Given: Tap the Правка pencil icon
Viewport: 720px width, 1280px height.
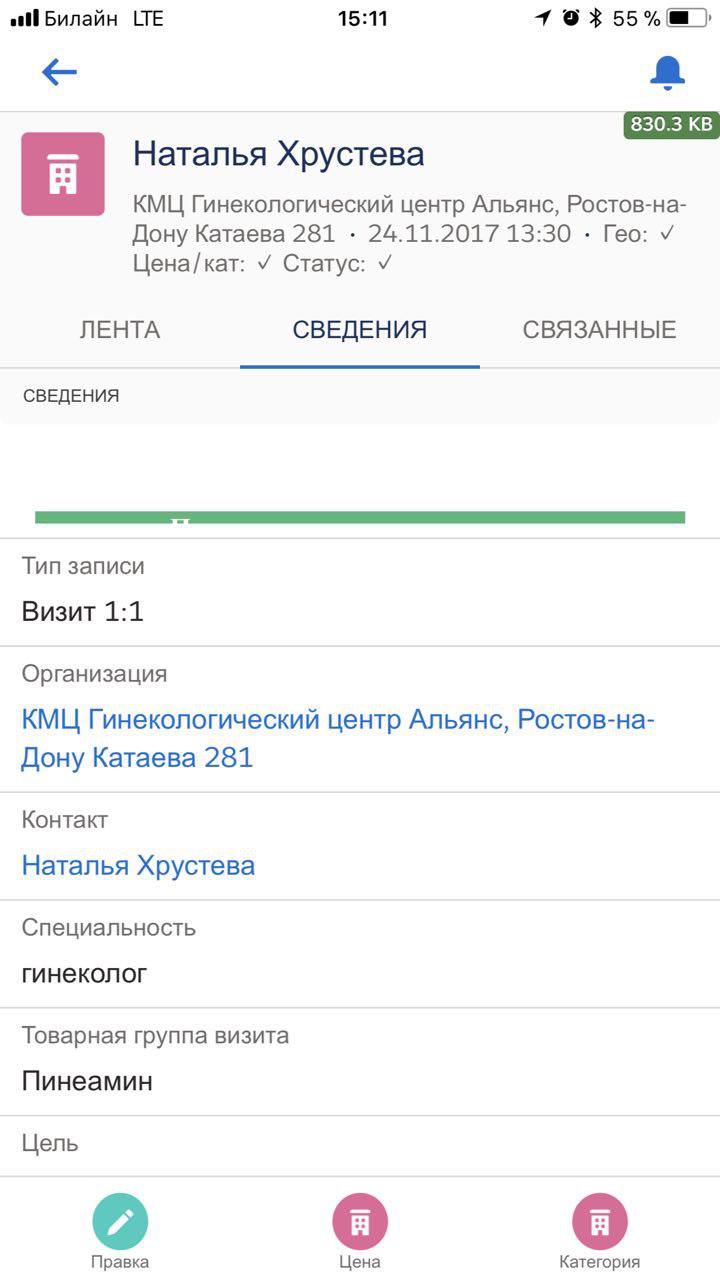Looking at the screenshot, I should pos(120,1222).
